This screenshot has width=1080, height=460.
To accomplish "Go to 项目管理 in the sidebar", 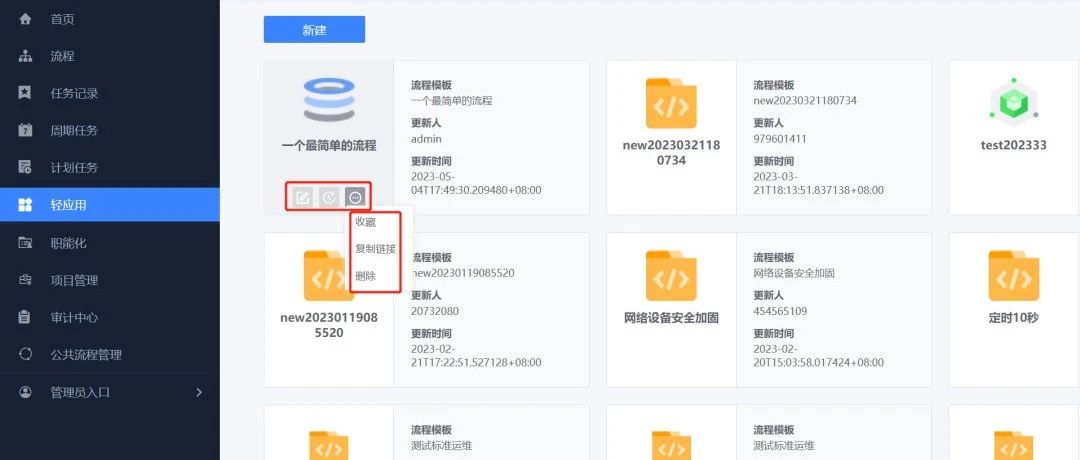I will pos(74,280).
